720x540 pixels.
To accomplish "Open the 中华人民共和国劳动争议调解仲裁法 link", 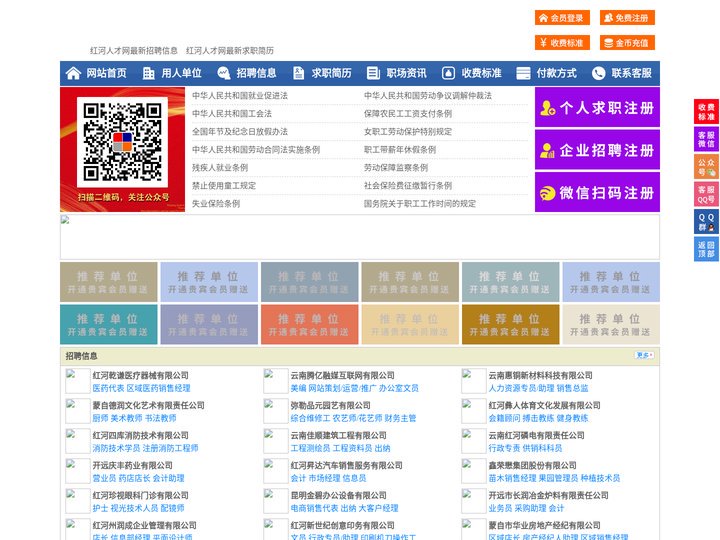I will (428, 96).
